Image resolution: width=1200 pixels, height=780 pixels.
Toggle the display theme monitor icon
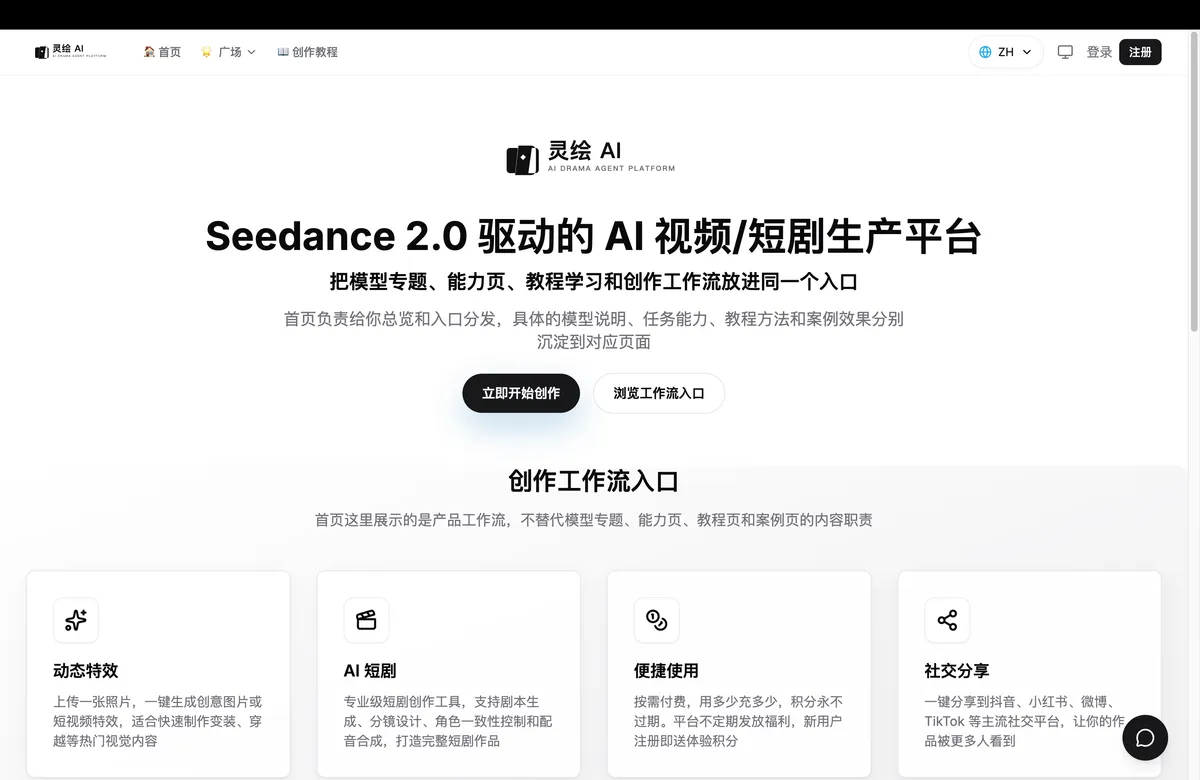click(1065, 52)
